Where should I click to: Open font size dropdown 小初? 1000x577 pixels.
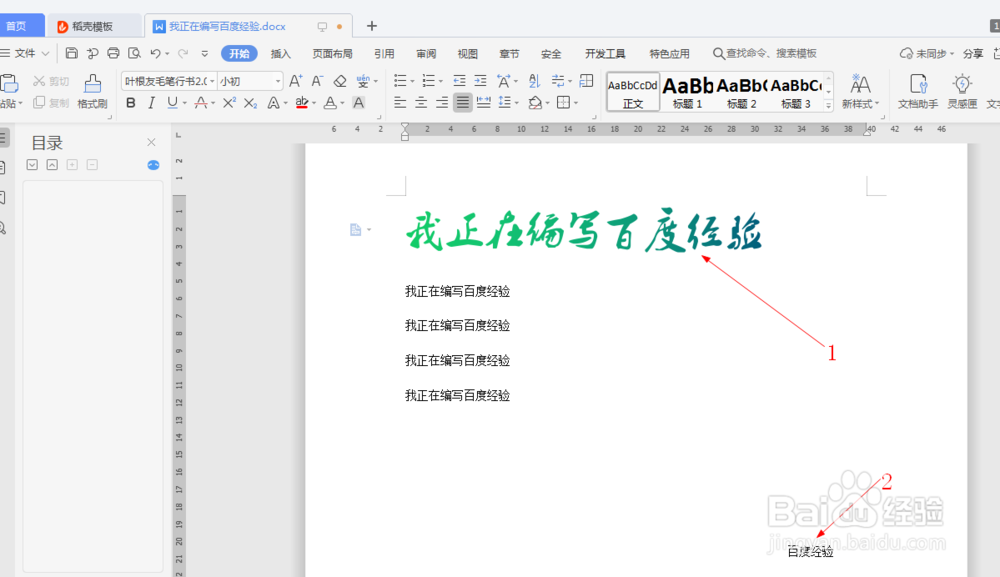point(278,81)
